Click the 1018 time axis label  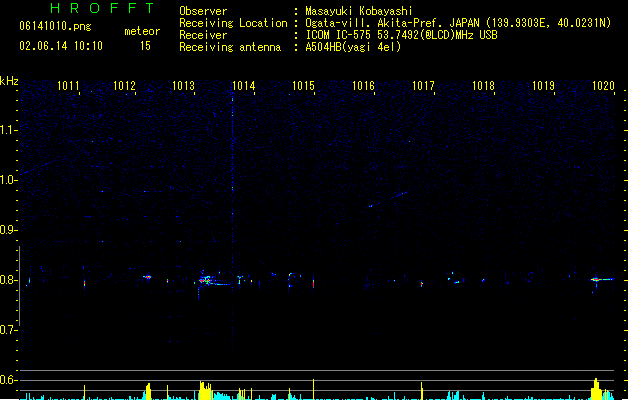click(483, 86)
